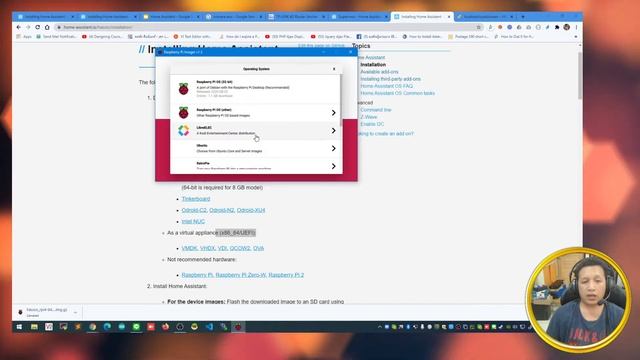
Task: Open the Odroid-N2 link
Action: click(x=222, y=210)
